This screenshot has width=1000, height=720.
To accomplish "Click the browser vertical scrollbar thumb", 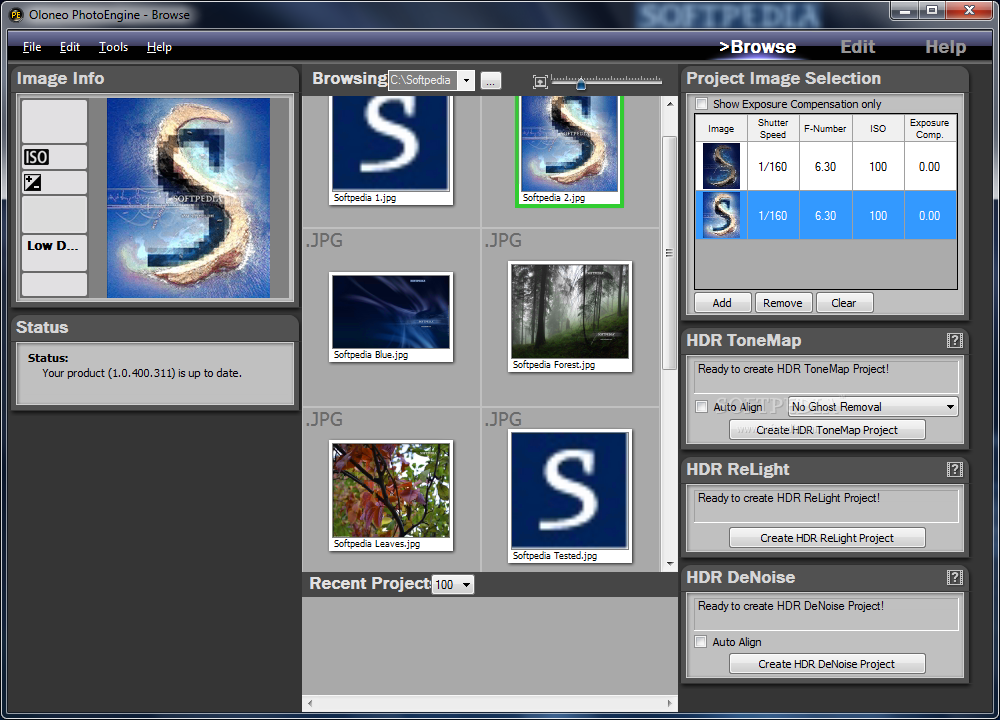I will point(669,253).
